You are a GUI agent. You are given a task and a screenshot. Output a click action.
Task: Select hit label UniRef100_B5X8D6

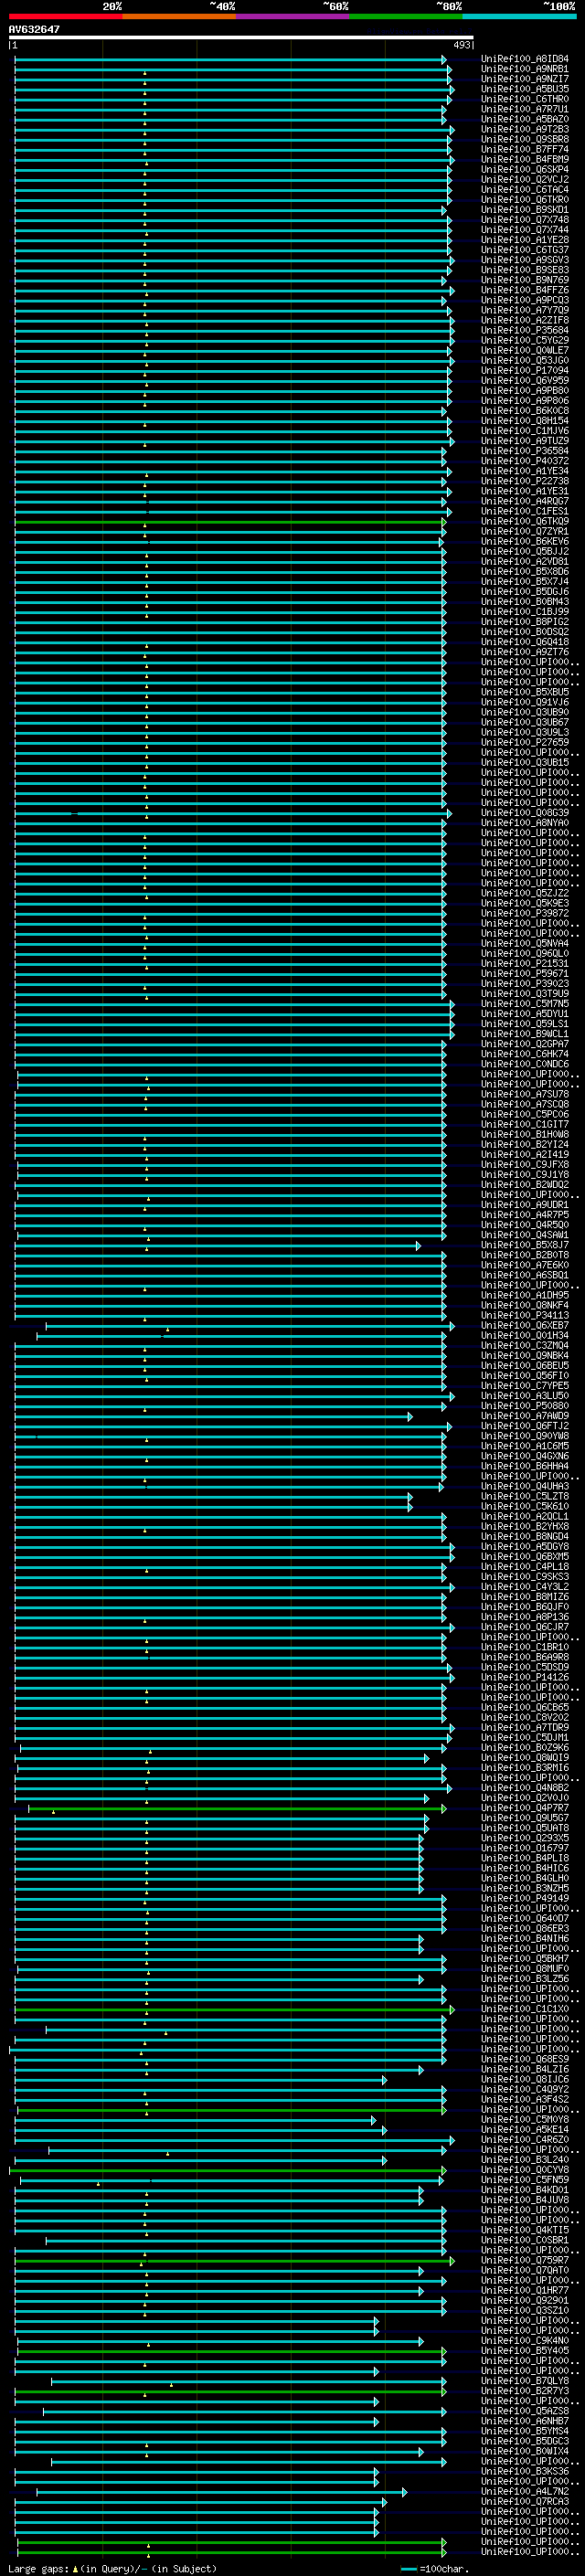[x=524, y=571]
